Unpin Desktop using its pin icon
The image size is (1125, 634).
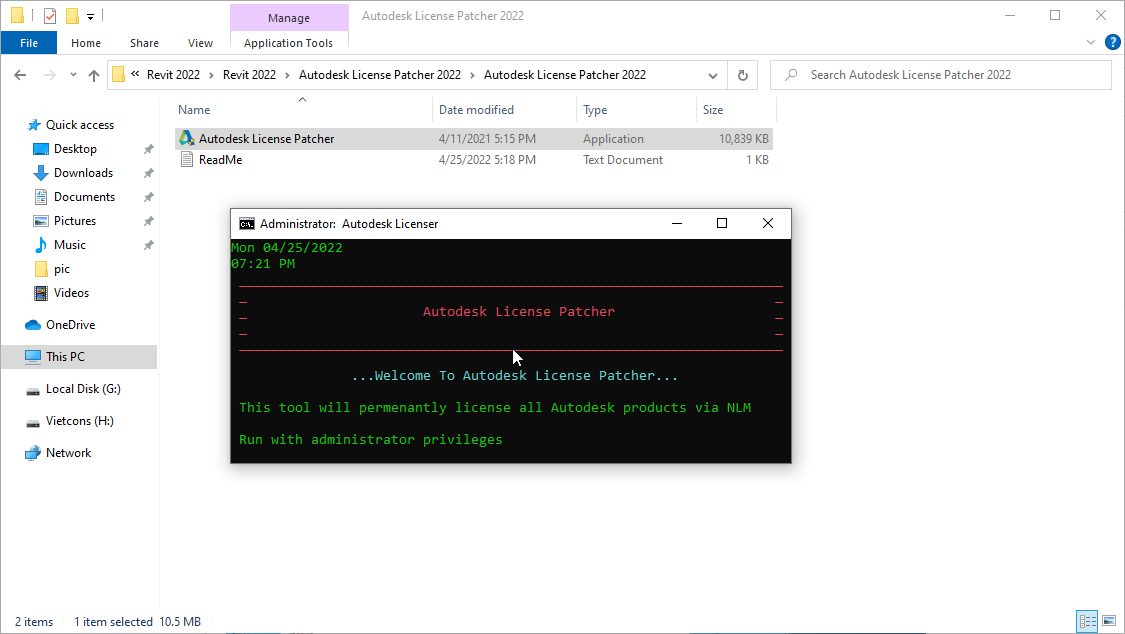pos(149,149)
